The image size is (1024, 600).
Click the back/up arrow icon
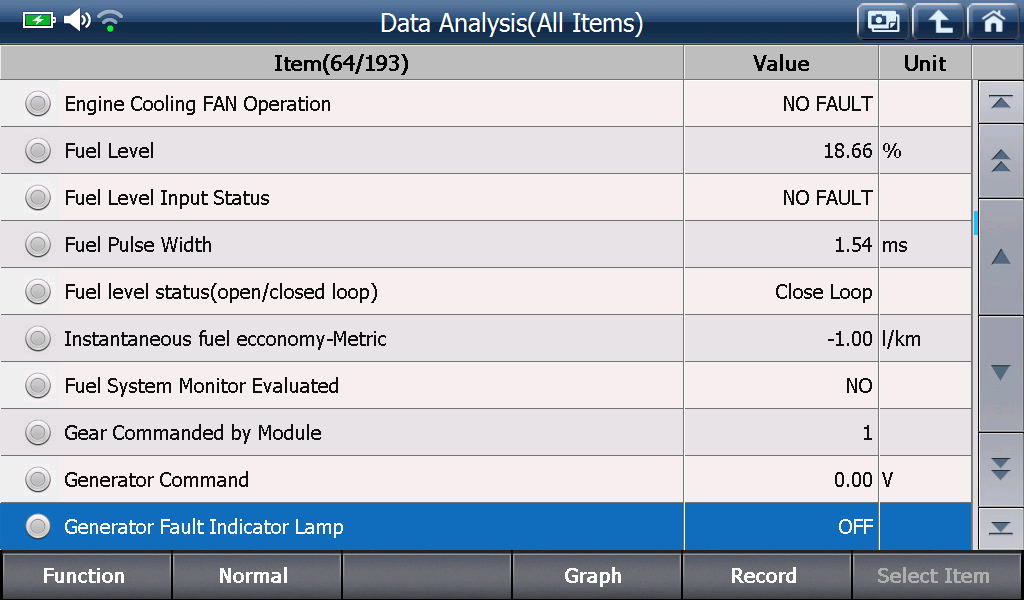point(938,22)
